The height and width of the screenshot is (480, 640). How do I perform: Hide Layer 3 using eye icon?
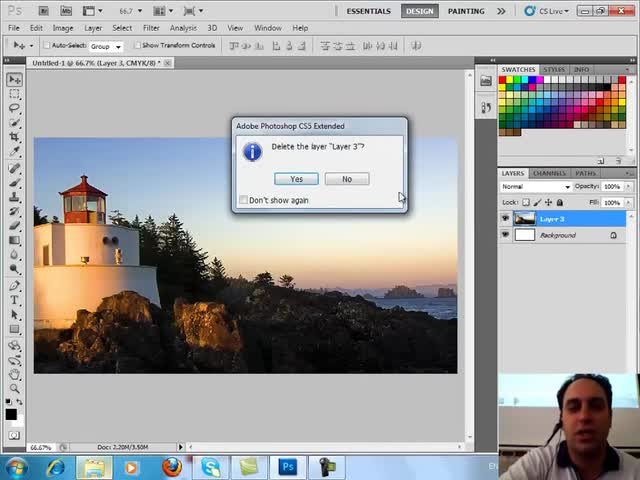(x=505, y=218)
